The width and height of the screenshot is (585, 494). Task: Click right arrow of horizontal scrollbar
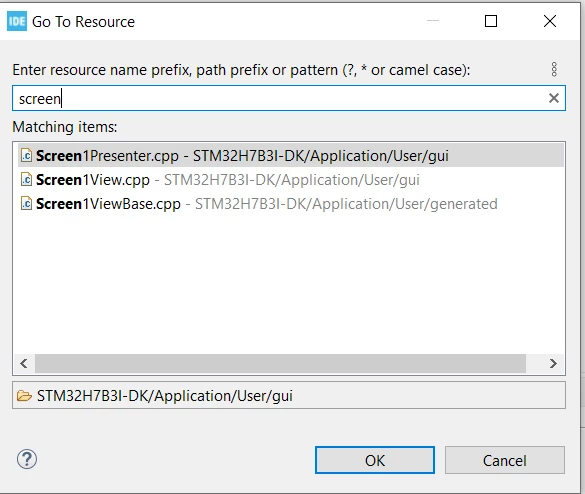coord(553,363)
